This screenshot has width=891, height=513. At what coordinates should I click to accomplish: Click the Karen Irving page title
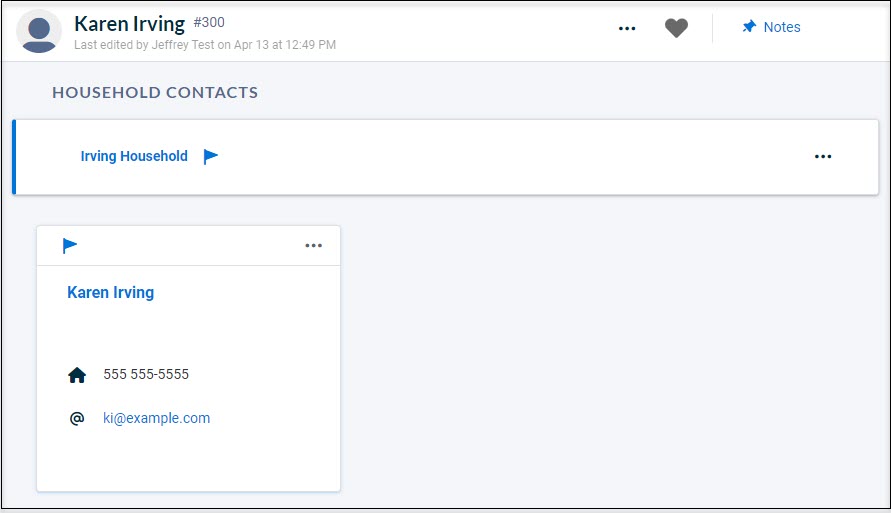(130, 24)
